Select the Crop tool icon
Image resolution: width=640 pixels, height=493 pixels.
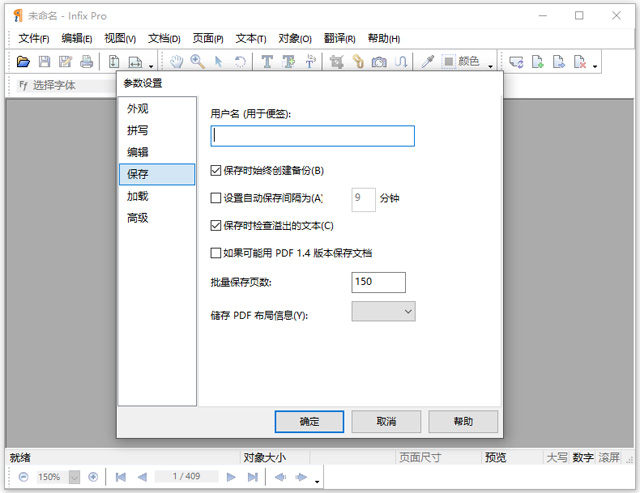tap(336, 62)
